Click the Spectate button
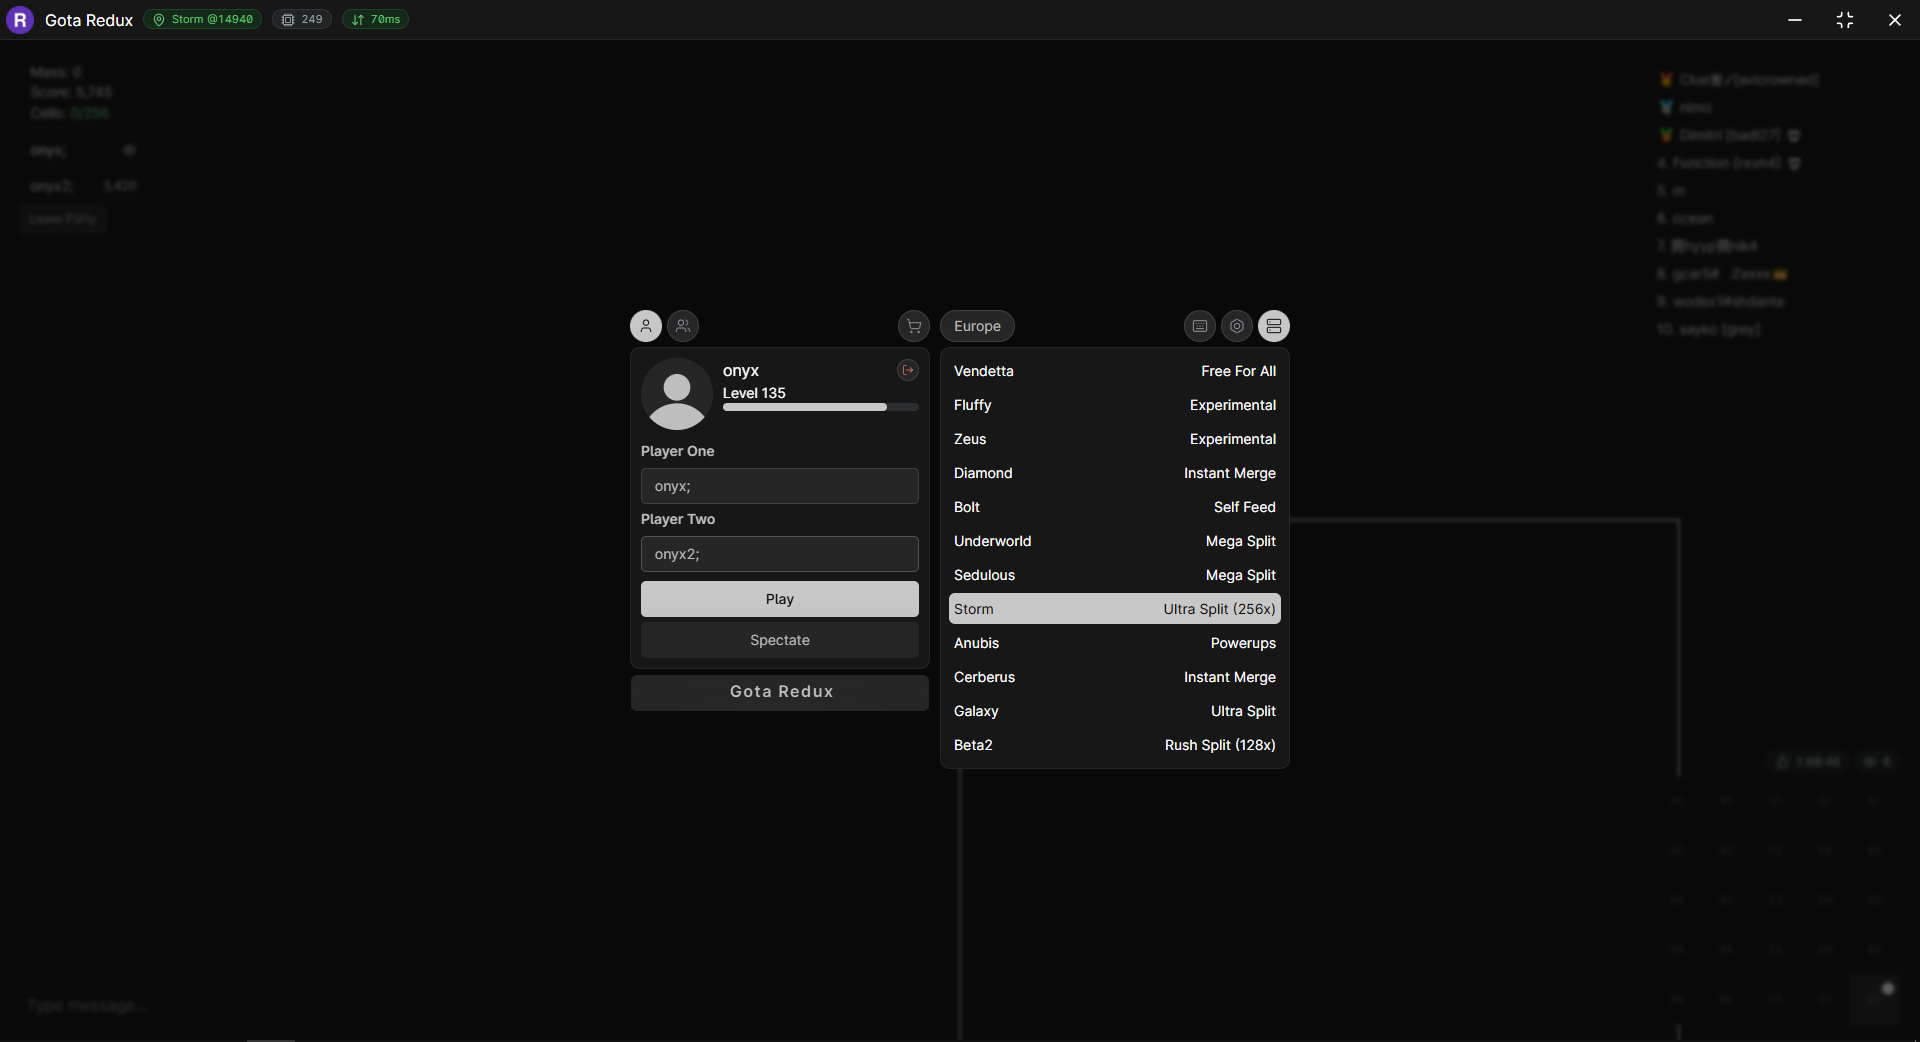The width and height of the screenshot is (1920, 1042). 780,640
